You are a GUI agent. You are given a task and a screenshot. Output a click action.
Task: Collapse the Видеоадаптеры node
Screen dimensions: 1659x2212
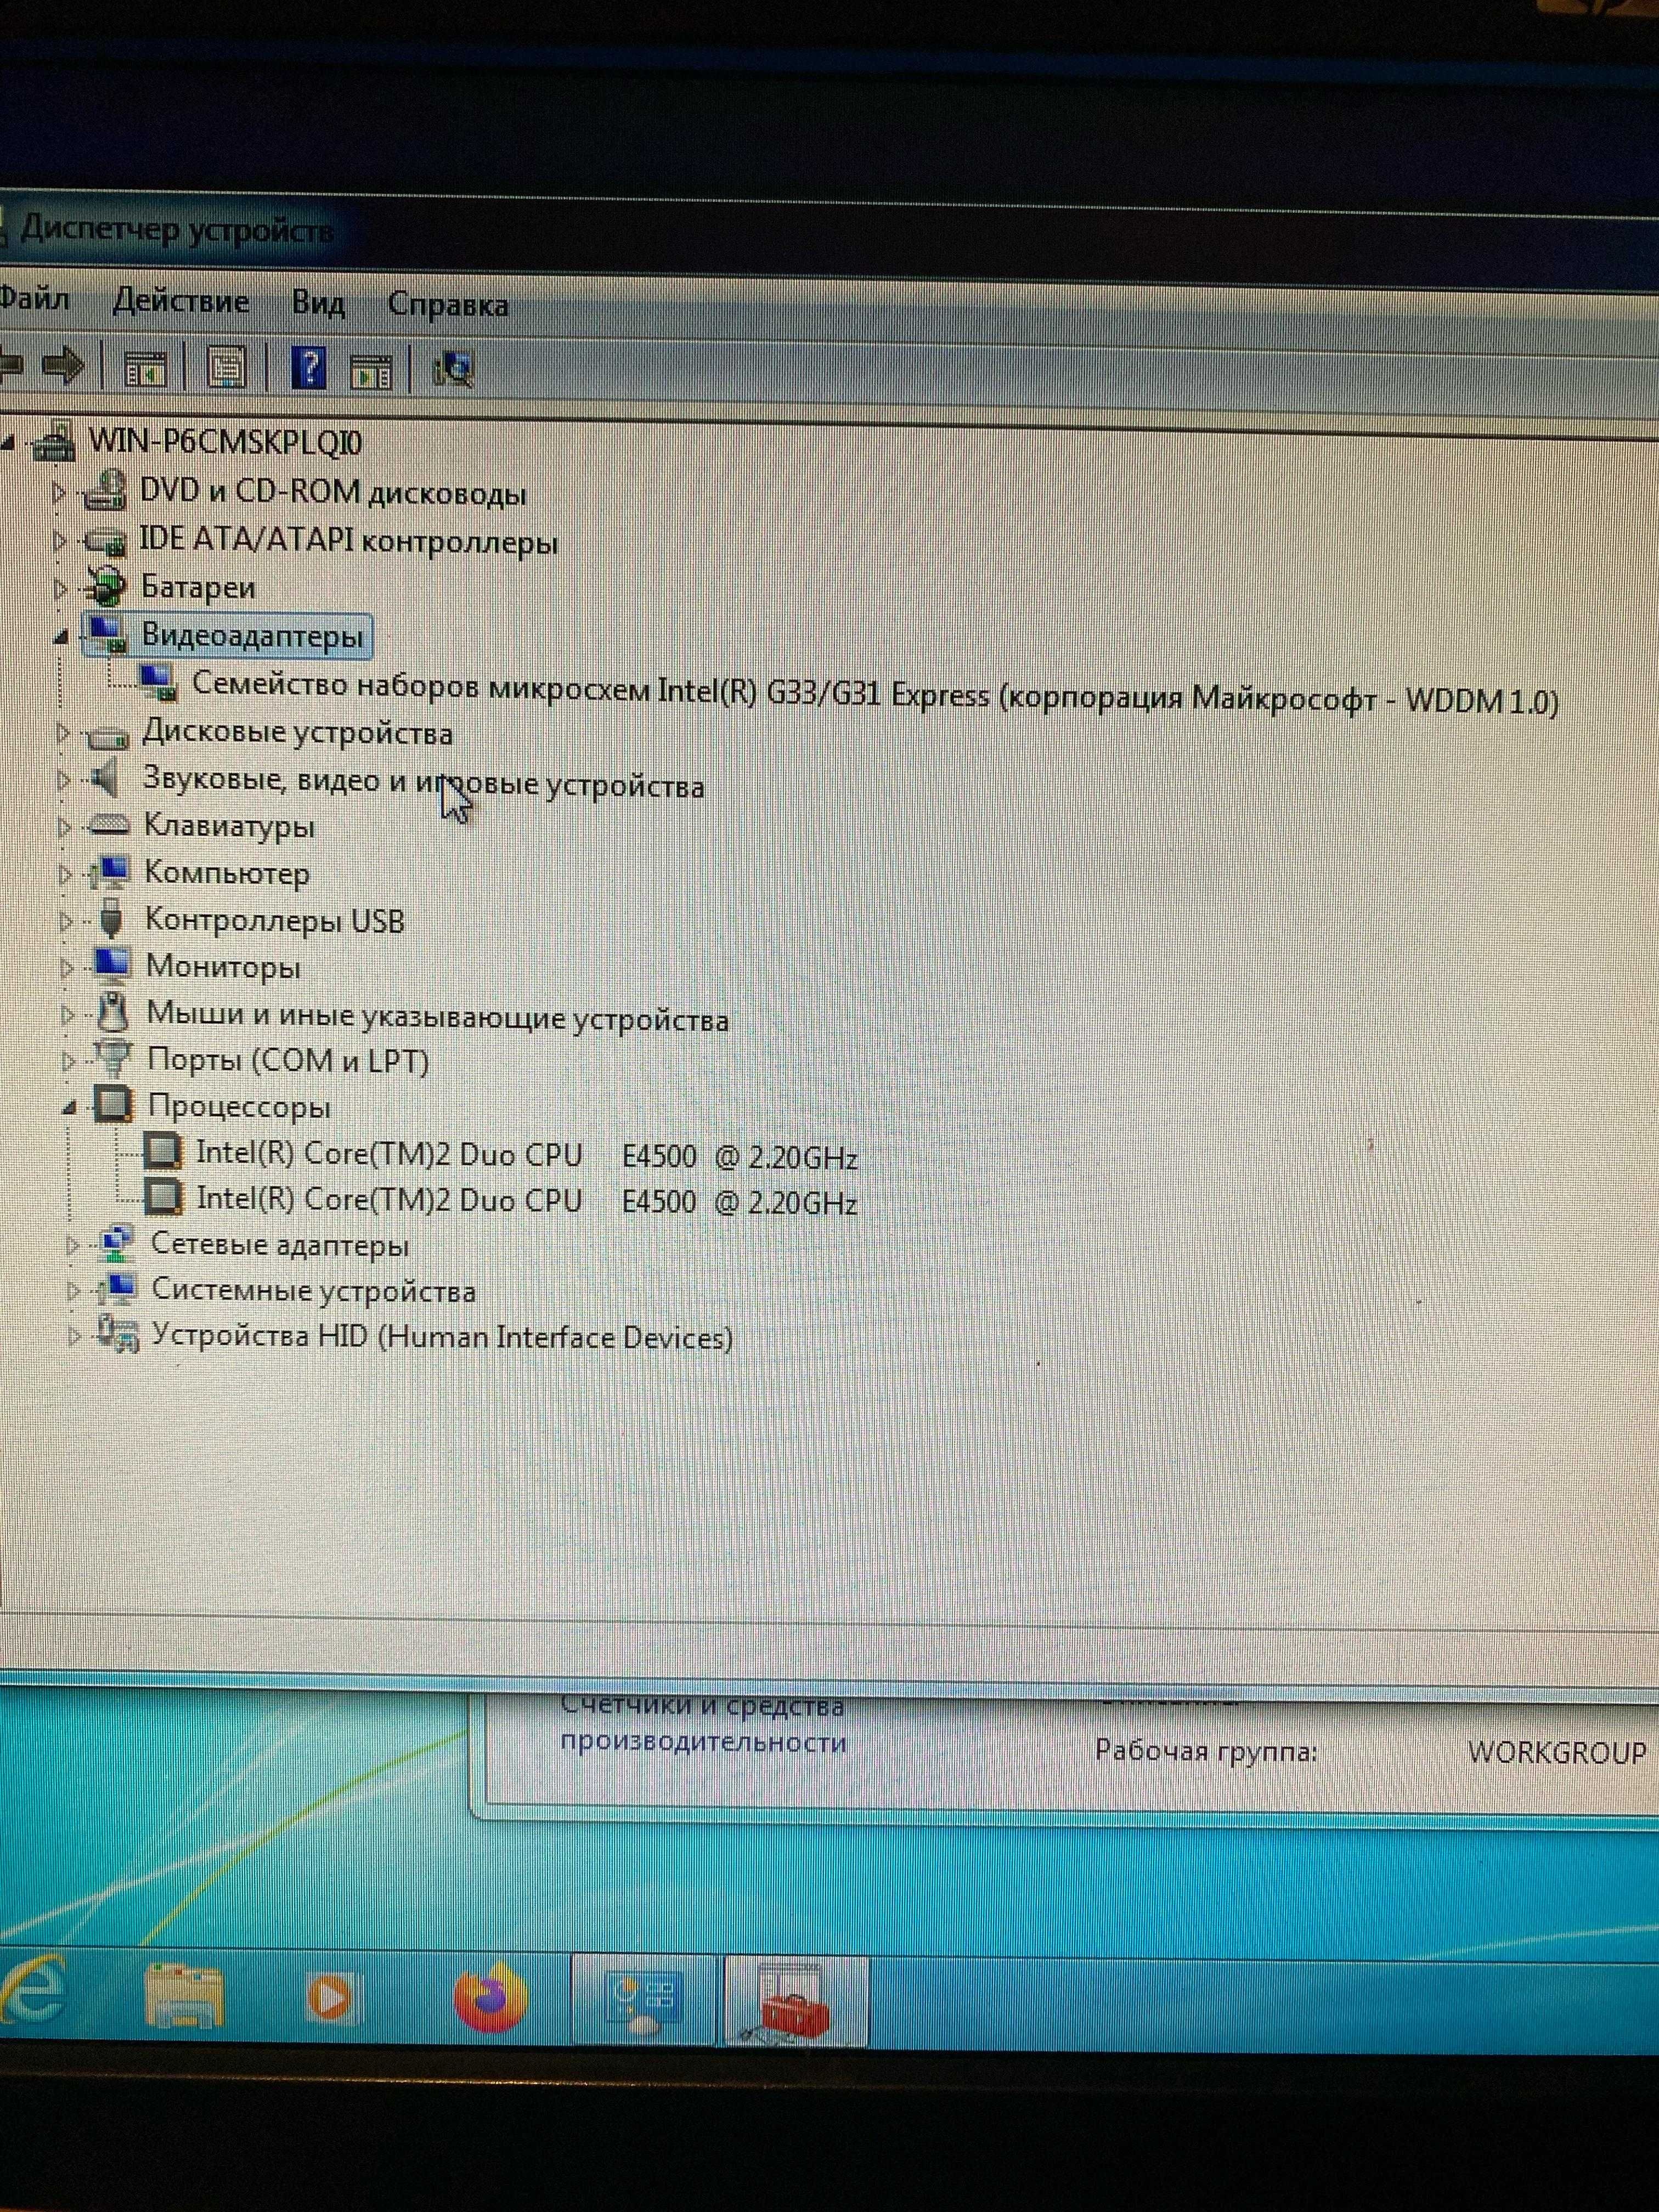(62, 636)
